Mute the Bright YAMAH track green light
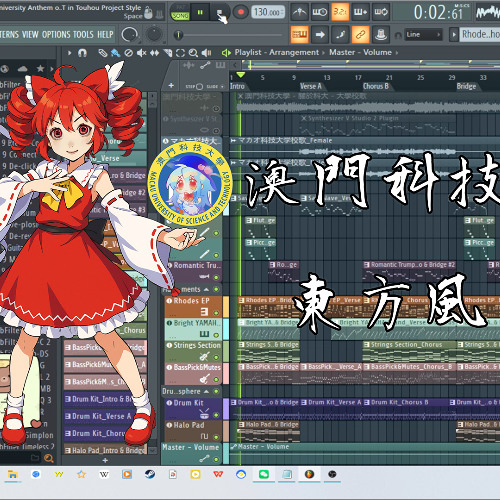This screenshot has width=500, height=500. click(x=216, y=335)
